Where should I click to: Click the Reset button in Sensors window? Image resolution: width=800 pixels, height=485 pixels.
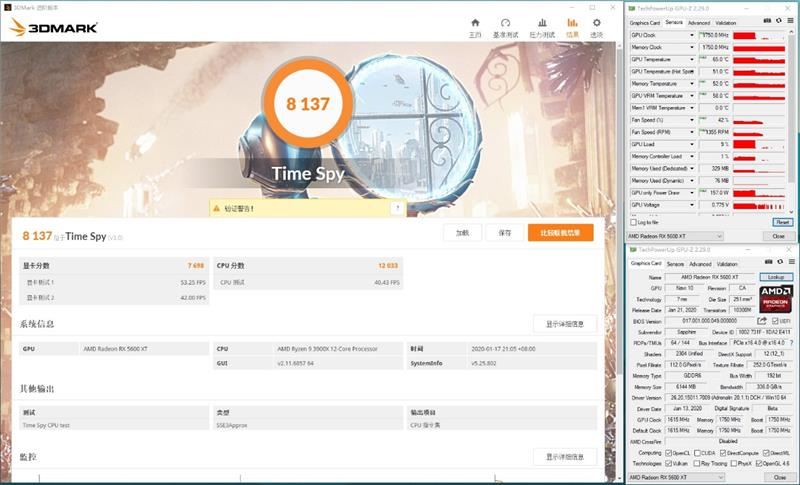pyautogui.click(x=782, y=222)
